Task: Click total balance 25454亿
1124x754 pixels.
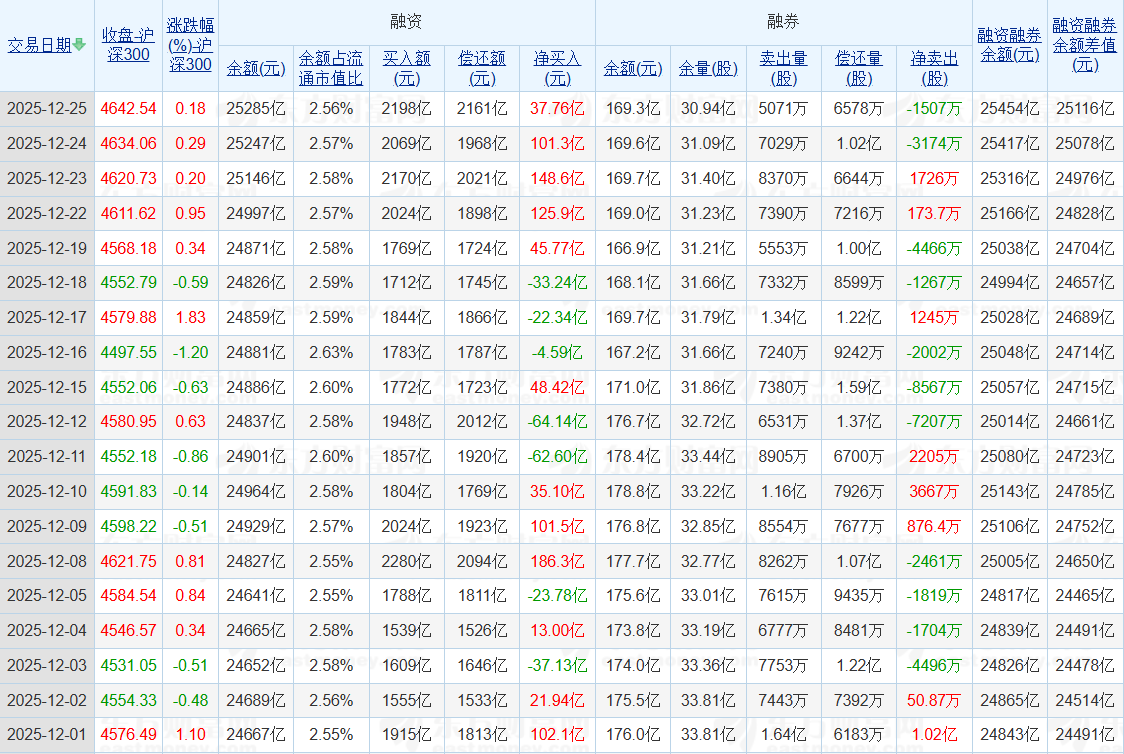Action: point(1009,109)
